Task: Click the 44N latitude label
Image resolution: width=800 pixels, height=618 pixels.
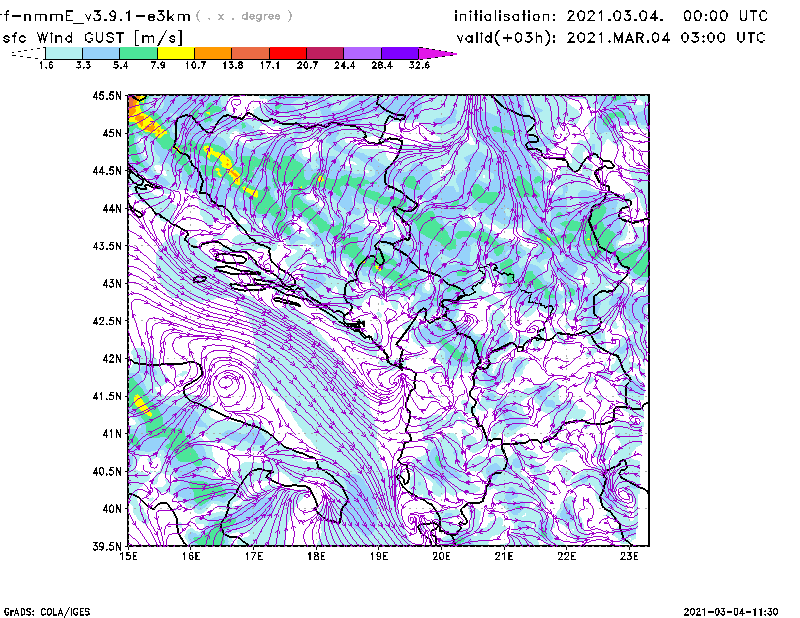Action: click(x=112, y=208)
